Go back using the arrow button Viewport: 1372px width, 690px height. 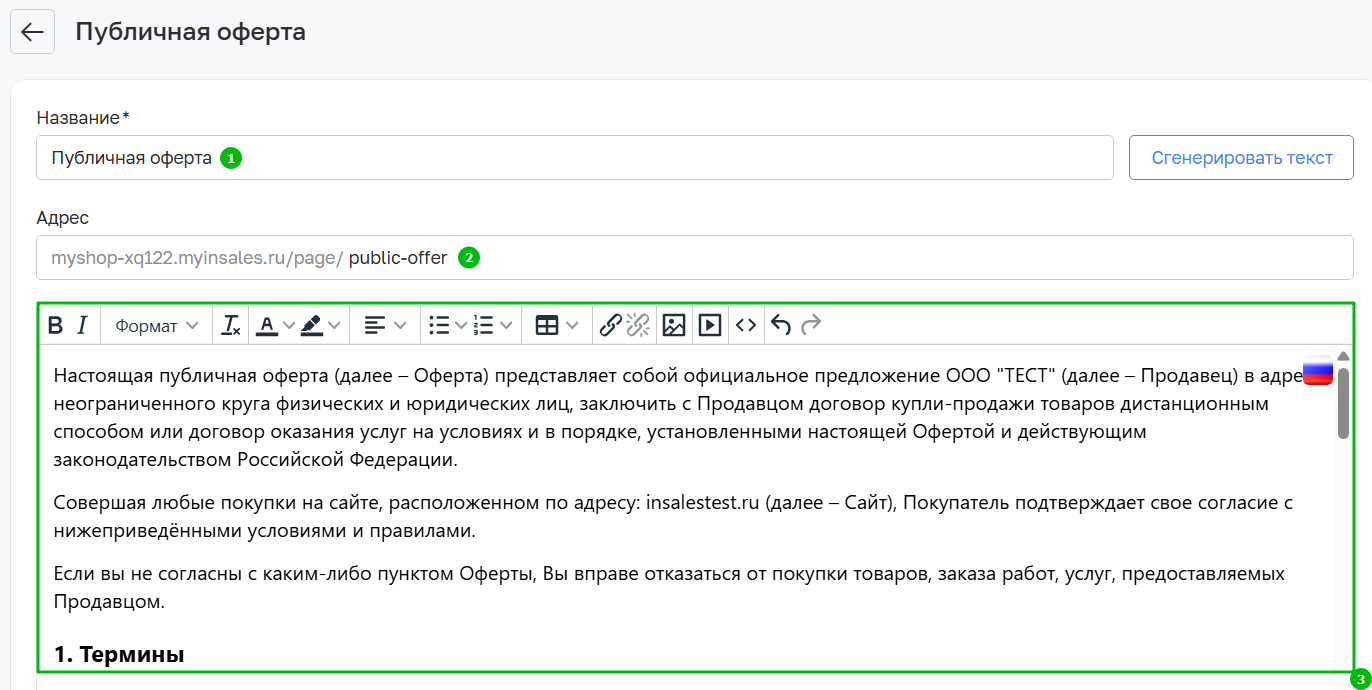(32, 32)
